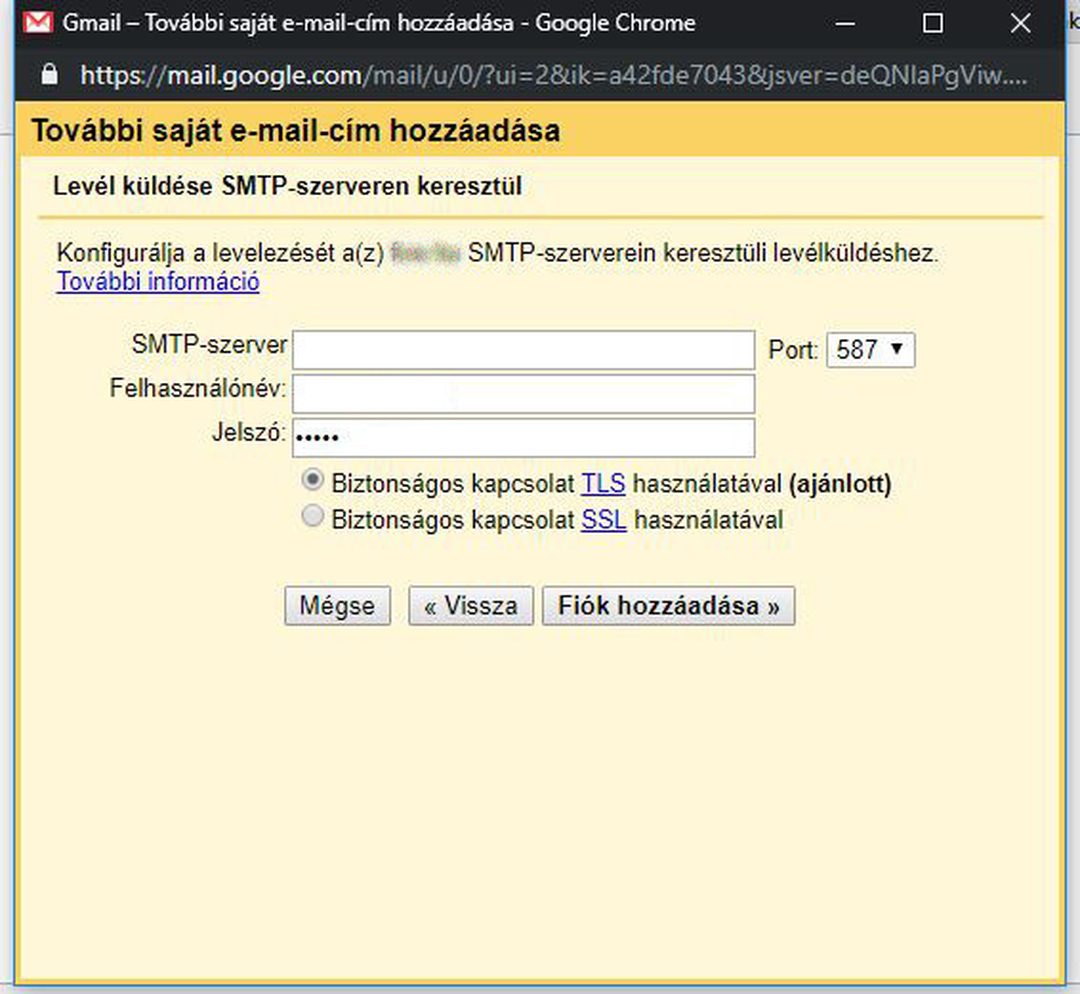
Task: Click the Felhasználónév input field
Action: (x=523, y=394)
